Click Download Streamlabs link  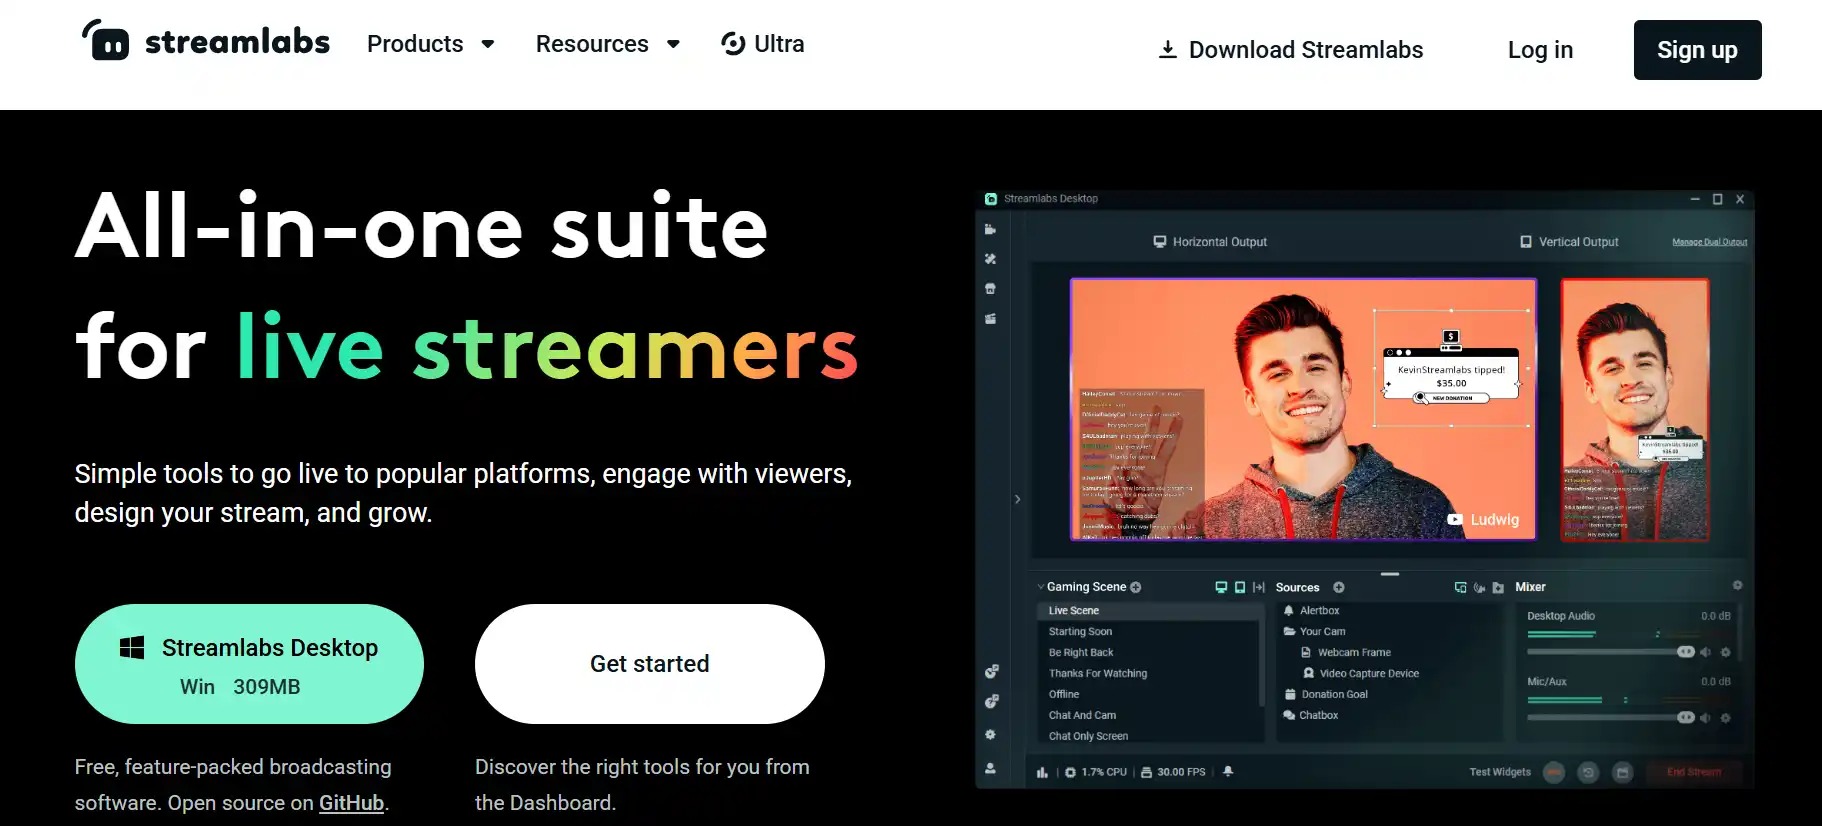[x=1290, y=50]
